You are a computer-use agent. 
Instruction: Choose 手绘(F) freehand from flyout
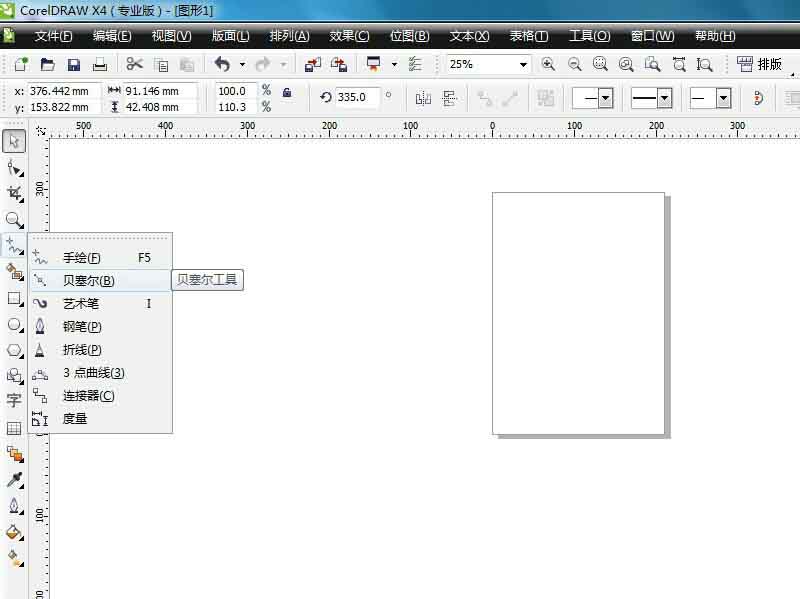click(101, 258)
